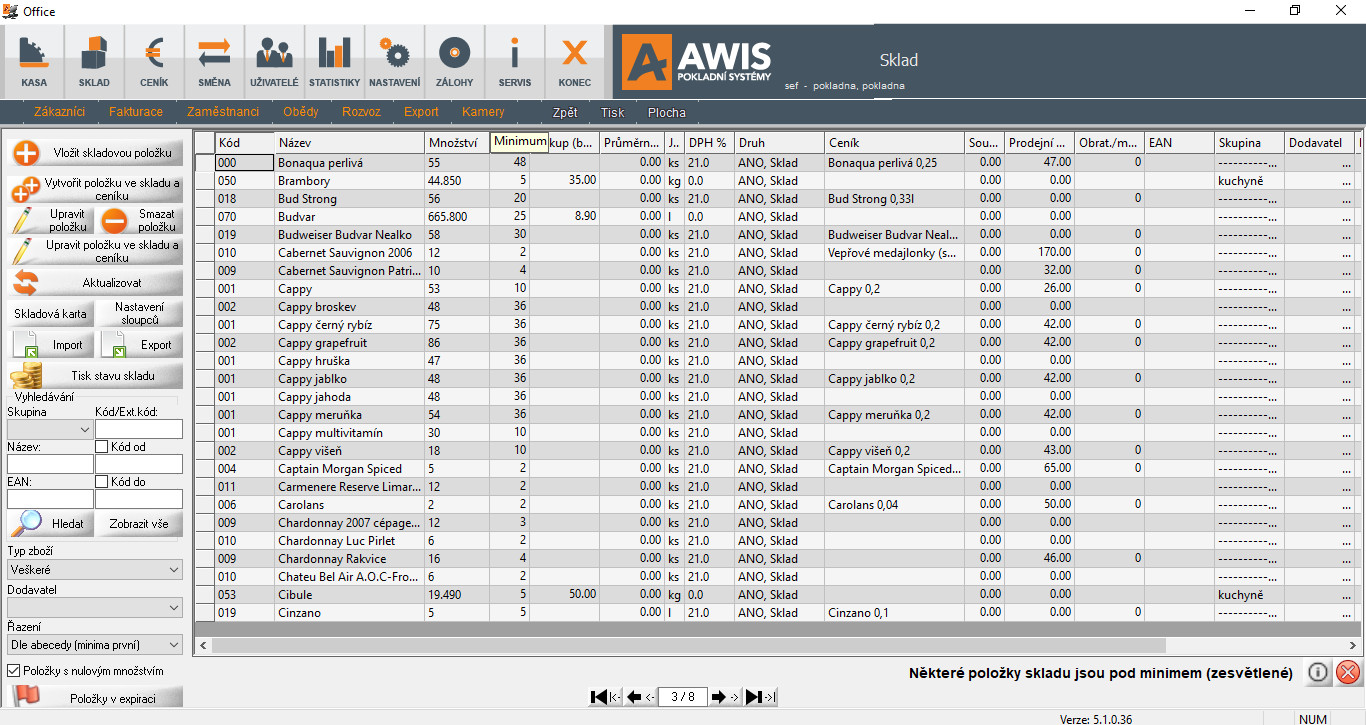1366x725 pixels.
Task: Open the Fakturace menu
Action: tap(136, 112)
